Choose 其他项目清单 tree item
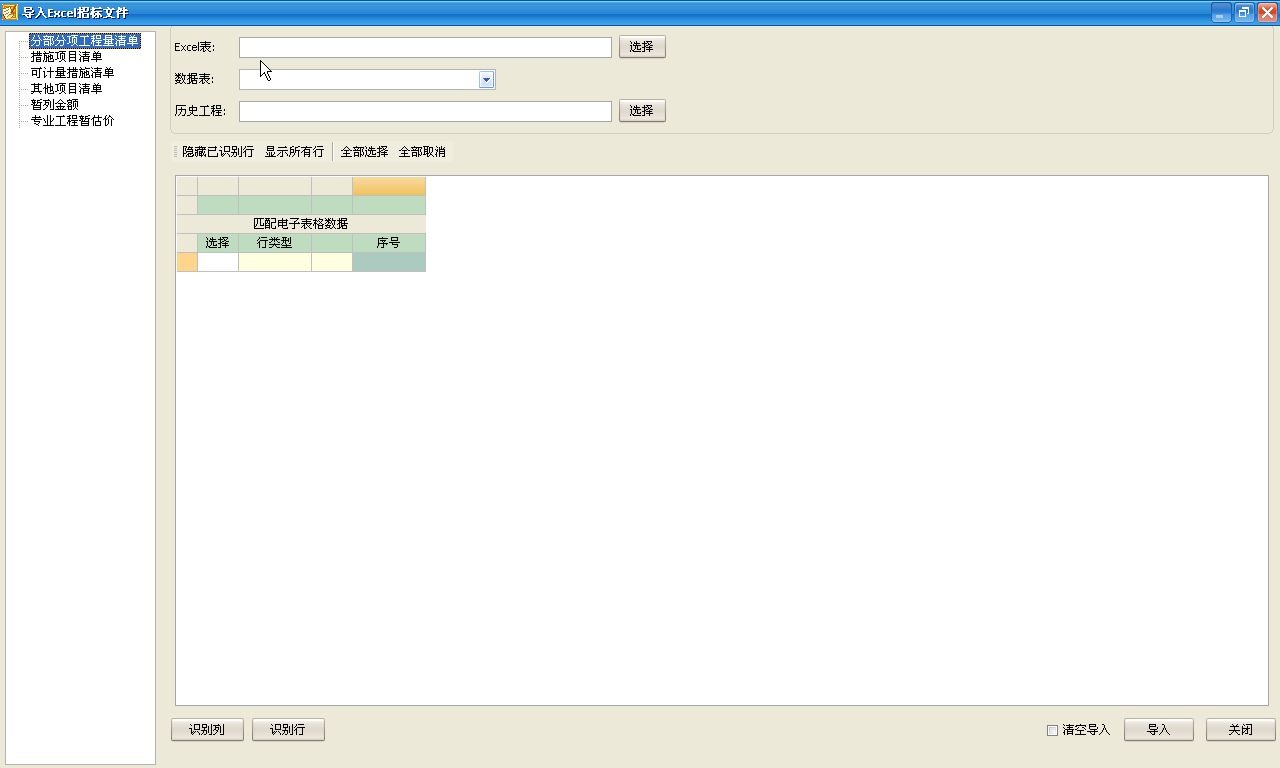 coord(66,89)
